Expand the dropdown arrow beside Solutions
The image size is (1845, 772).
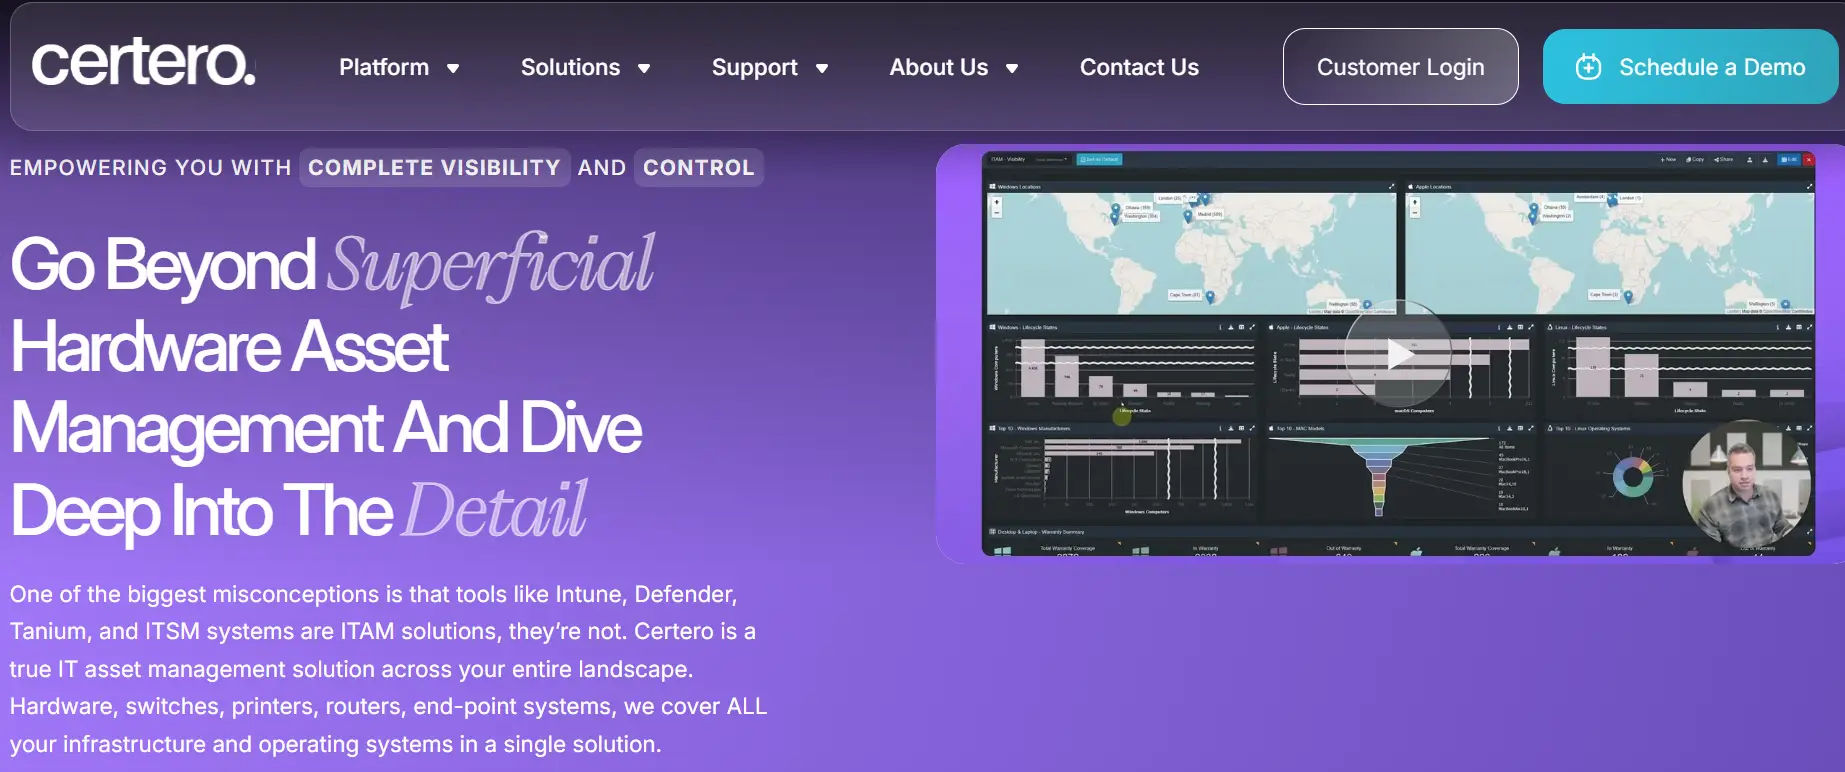[x=644, y=68]
